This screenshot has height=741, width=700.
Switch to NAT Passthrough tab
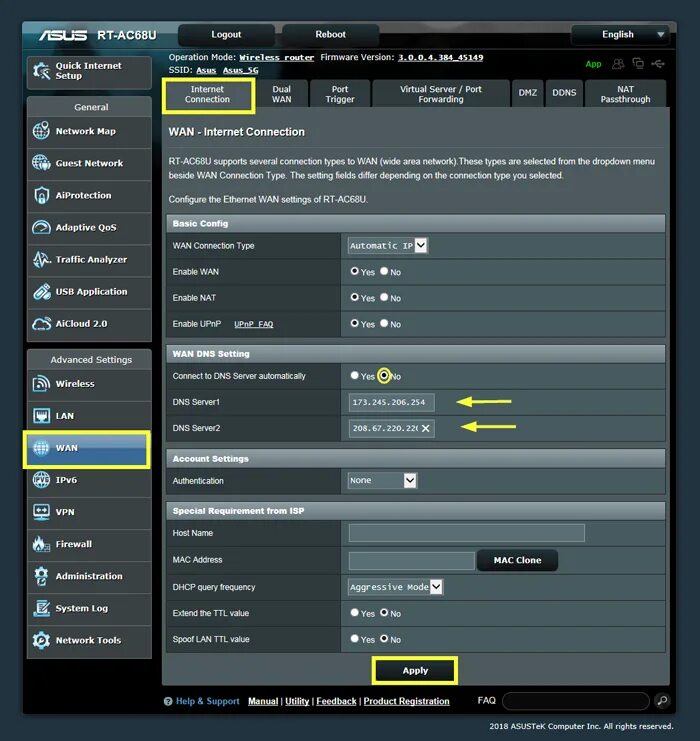[x=625, y=95]
